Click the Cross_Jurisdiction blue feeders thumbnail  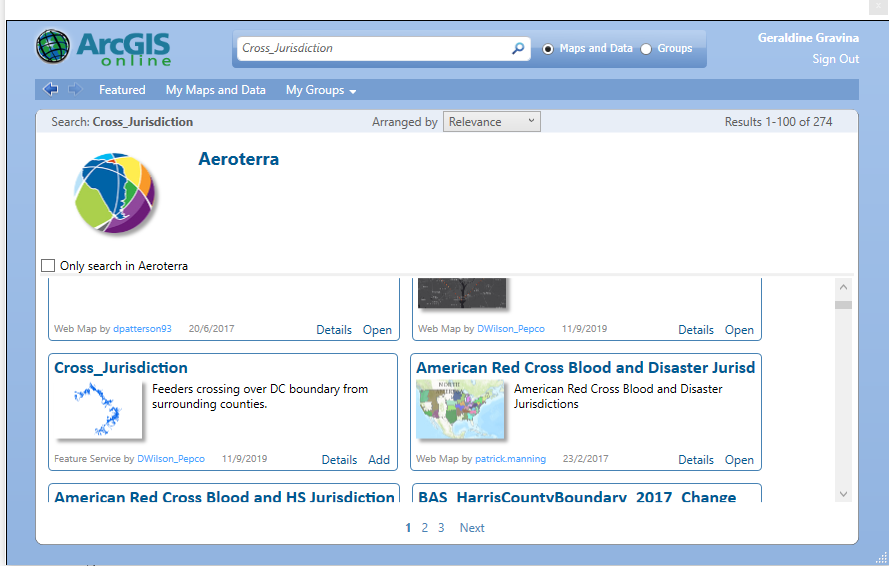(98, 409)
